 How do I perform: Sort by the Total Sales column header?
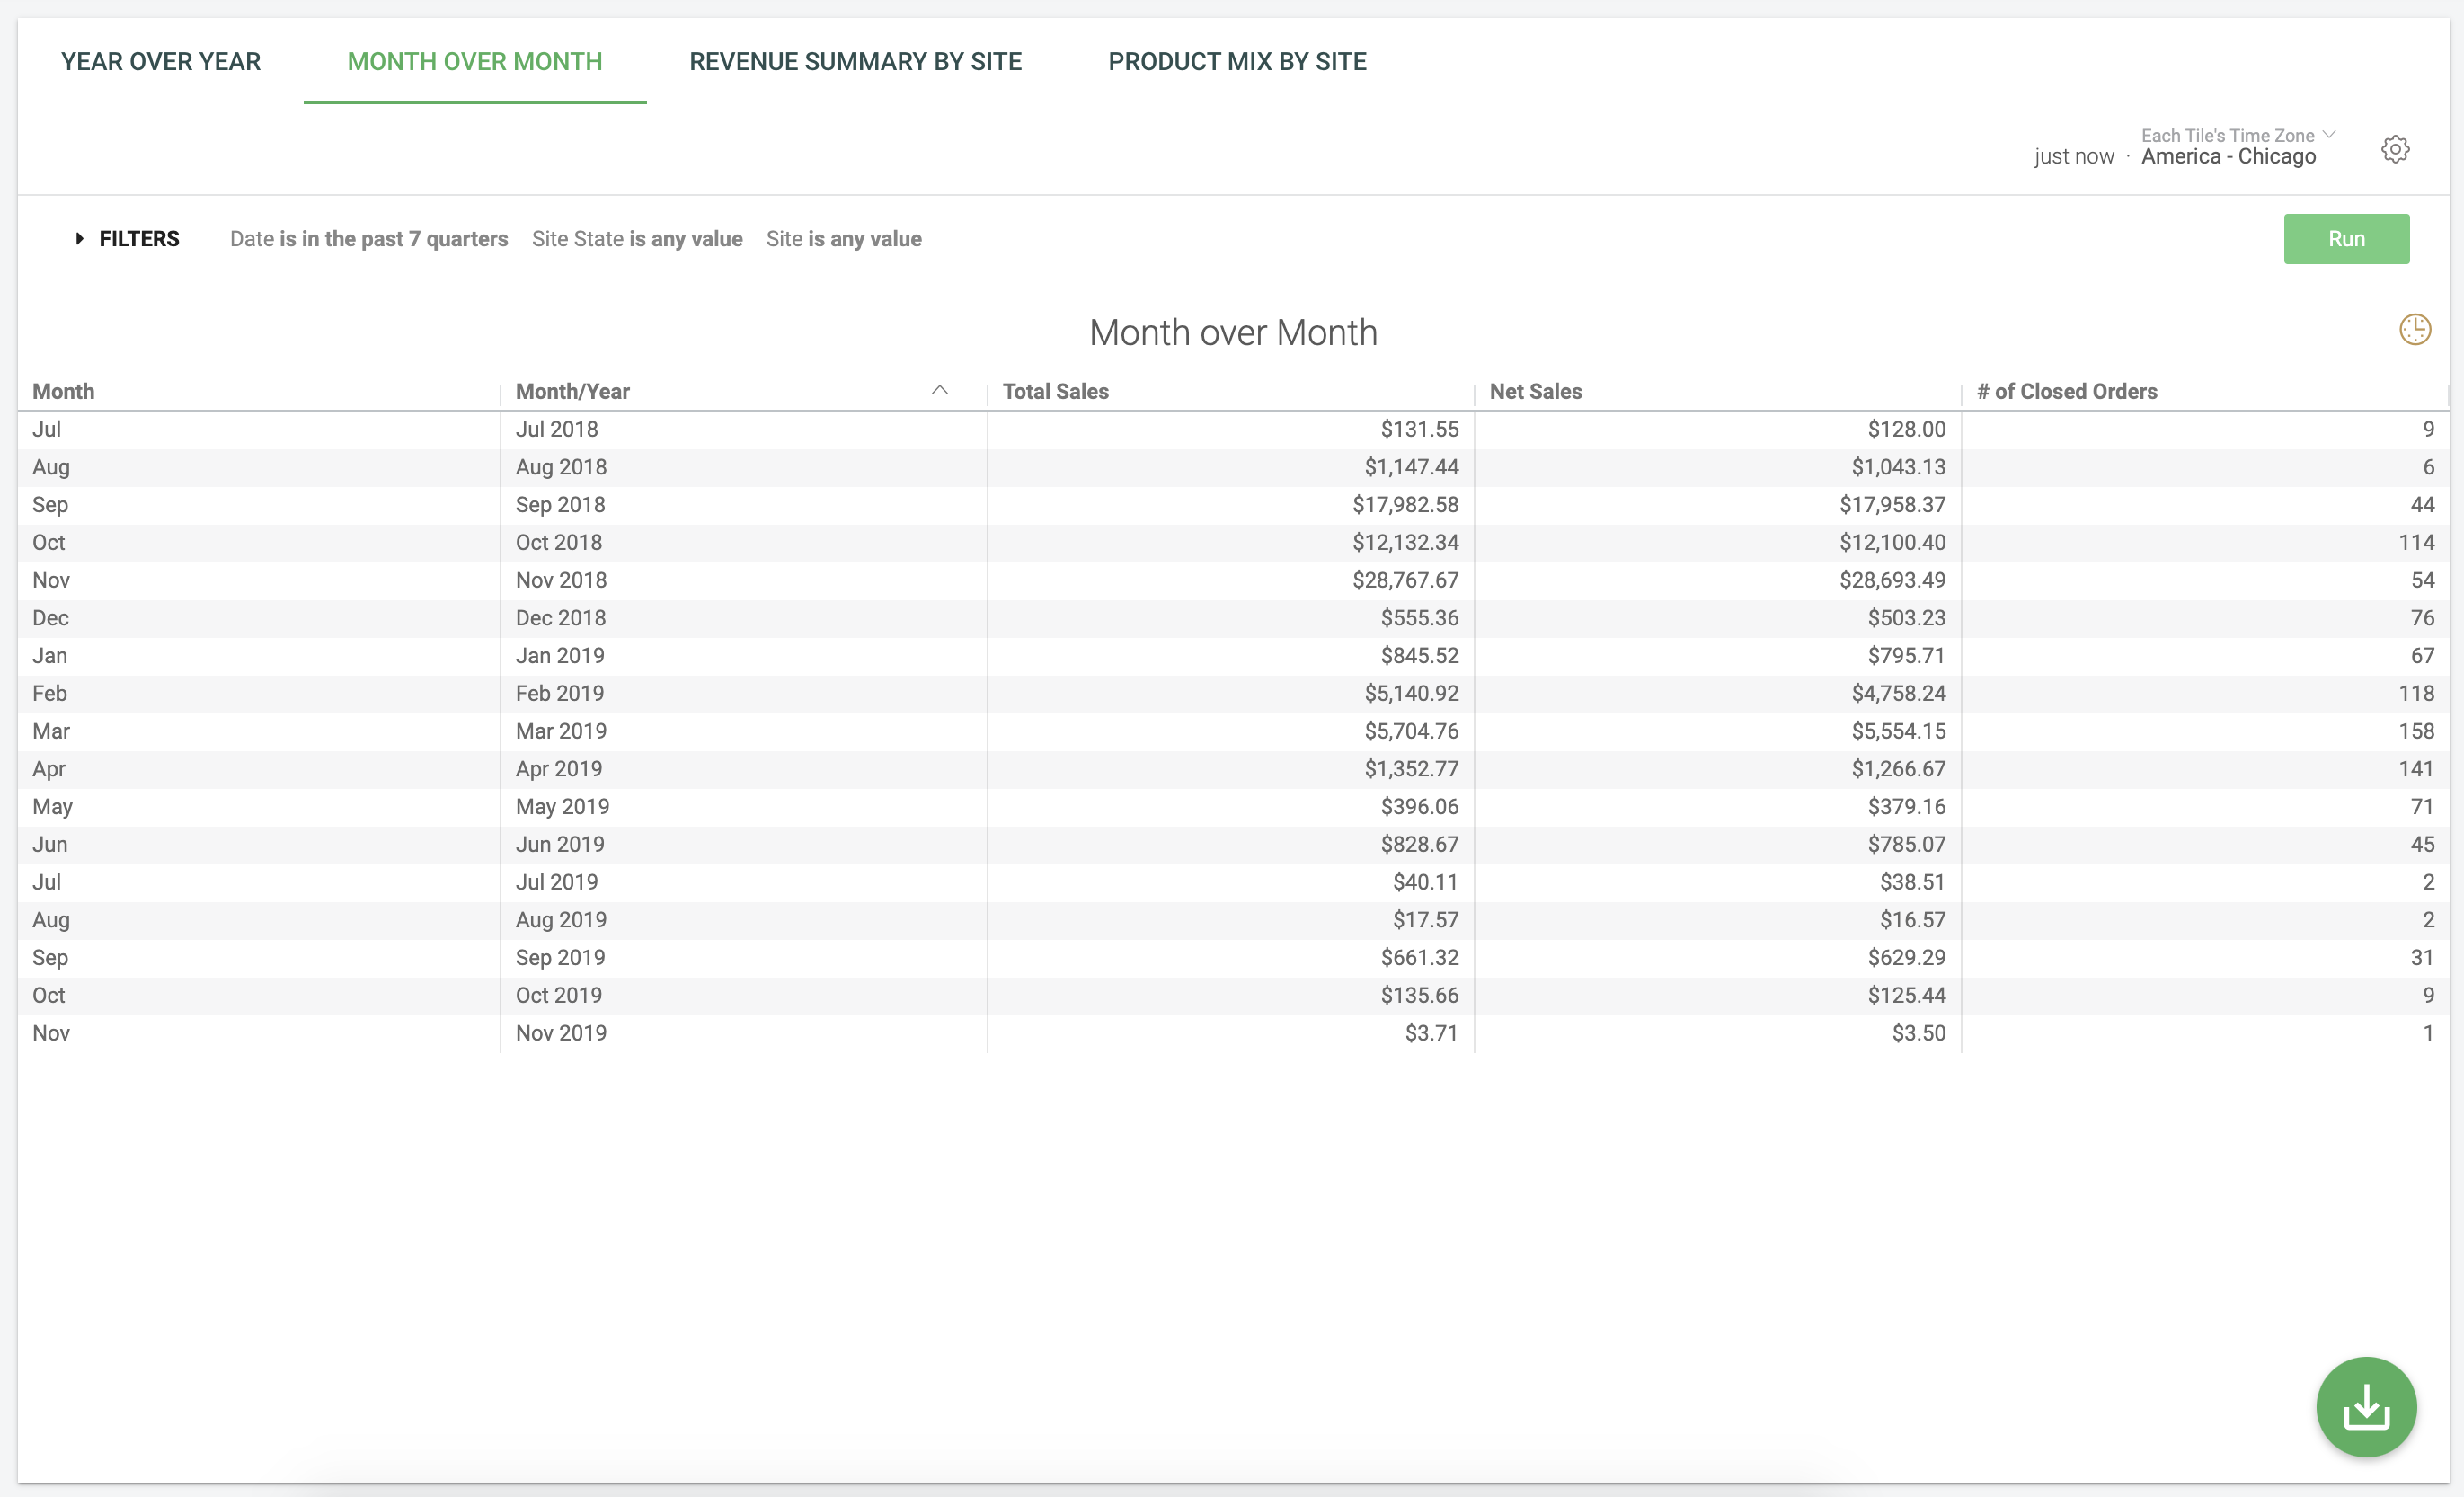pyautogui.click(x=1056, y=391)
